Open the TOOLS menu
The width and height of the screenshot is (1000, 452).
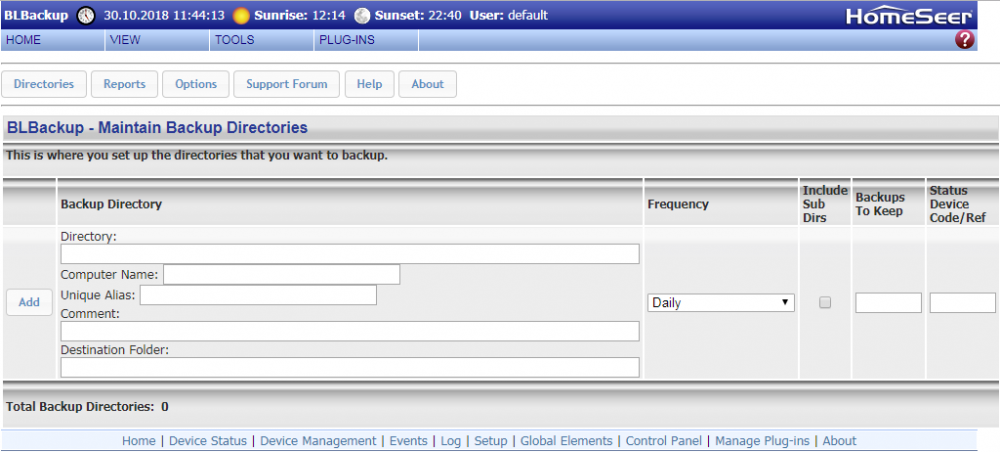pyautogui.click(x=235, y=40)
